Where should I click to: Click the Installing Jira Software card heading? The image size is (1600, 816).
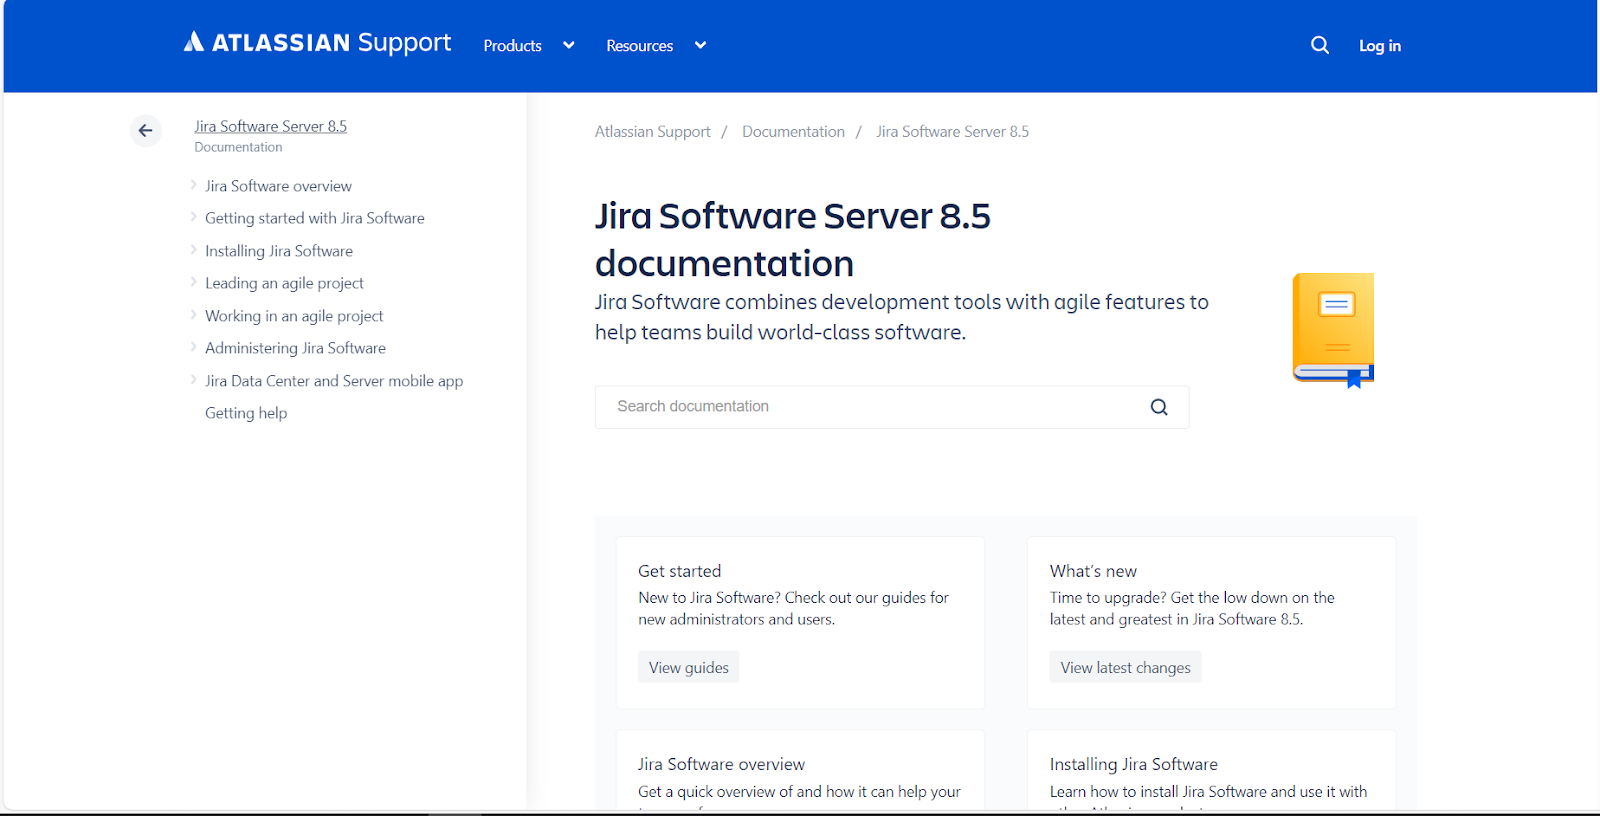(x=1134, y=764)
